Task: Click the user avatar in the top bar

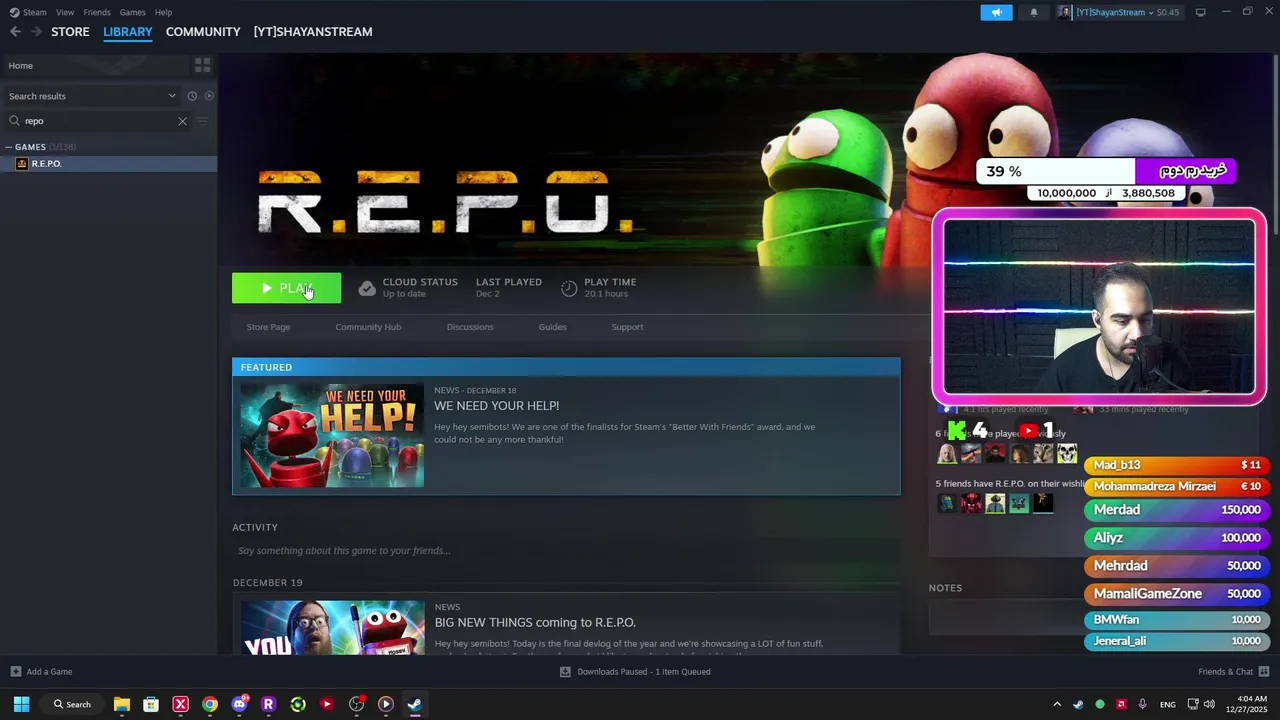Action: coord(1064,12)
